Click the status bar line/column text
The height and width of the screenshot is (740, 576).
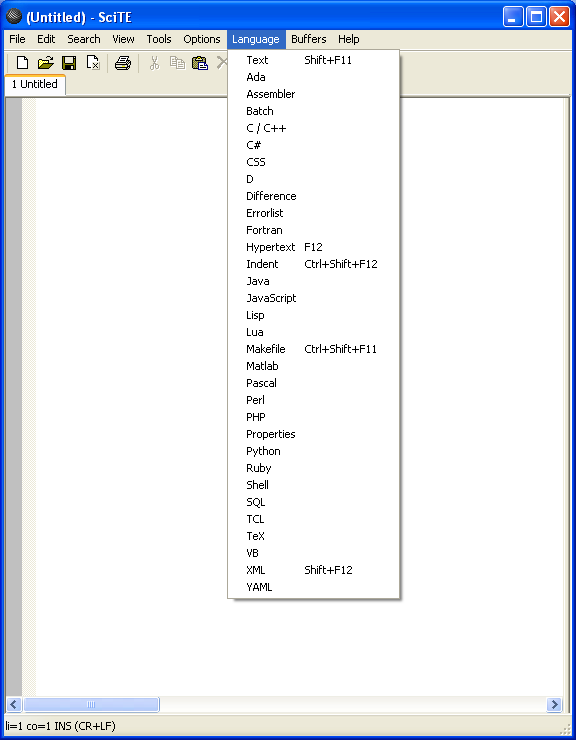(60, 726)
